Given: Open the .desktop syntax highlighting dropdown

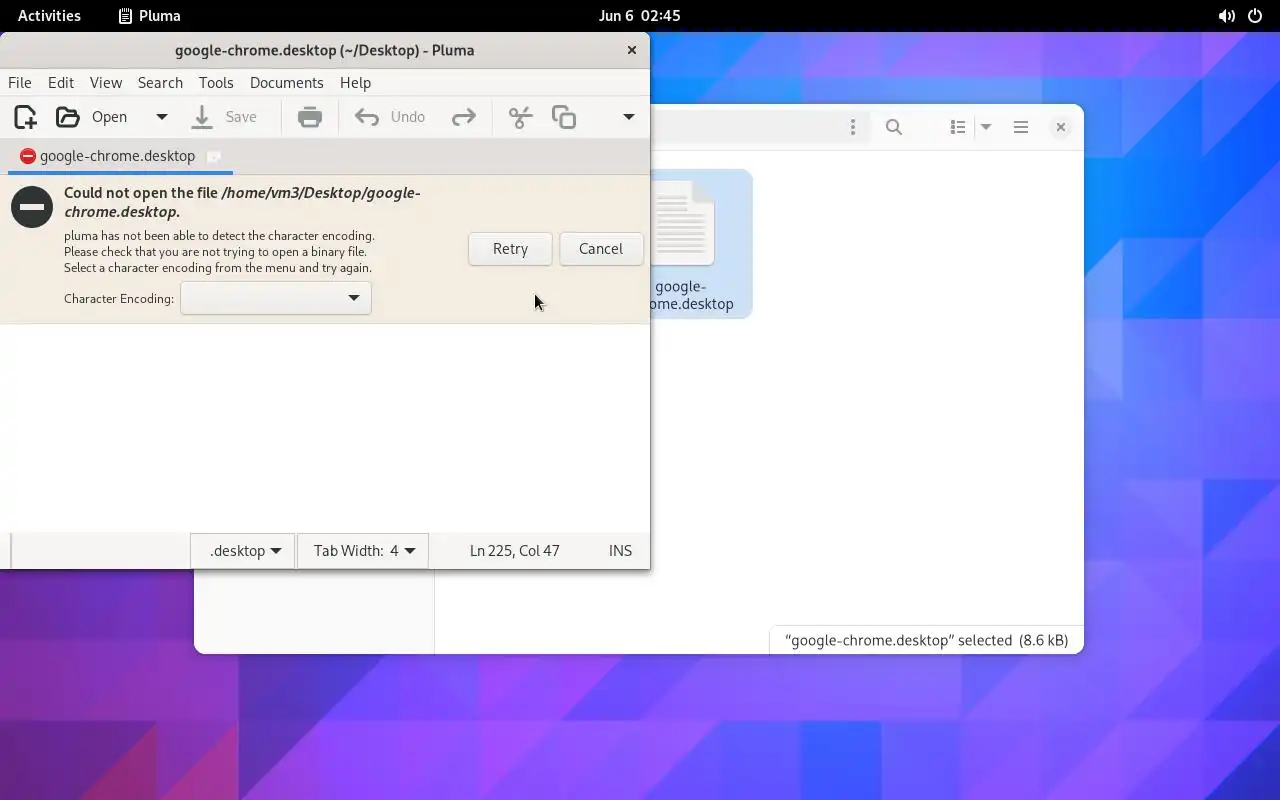Looking at the screenshot, I should coord(245,551).
